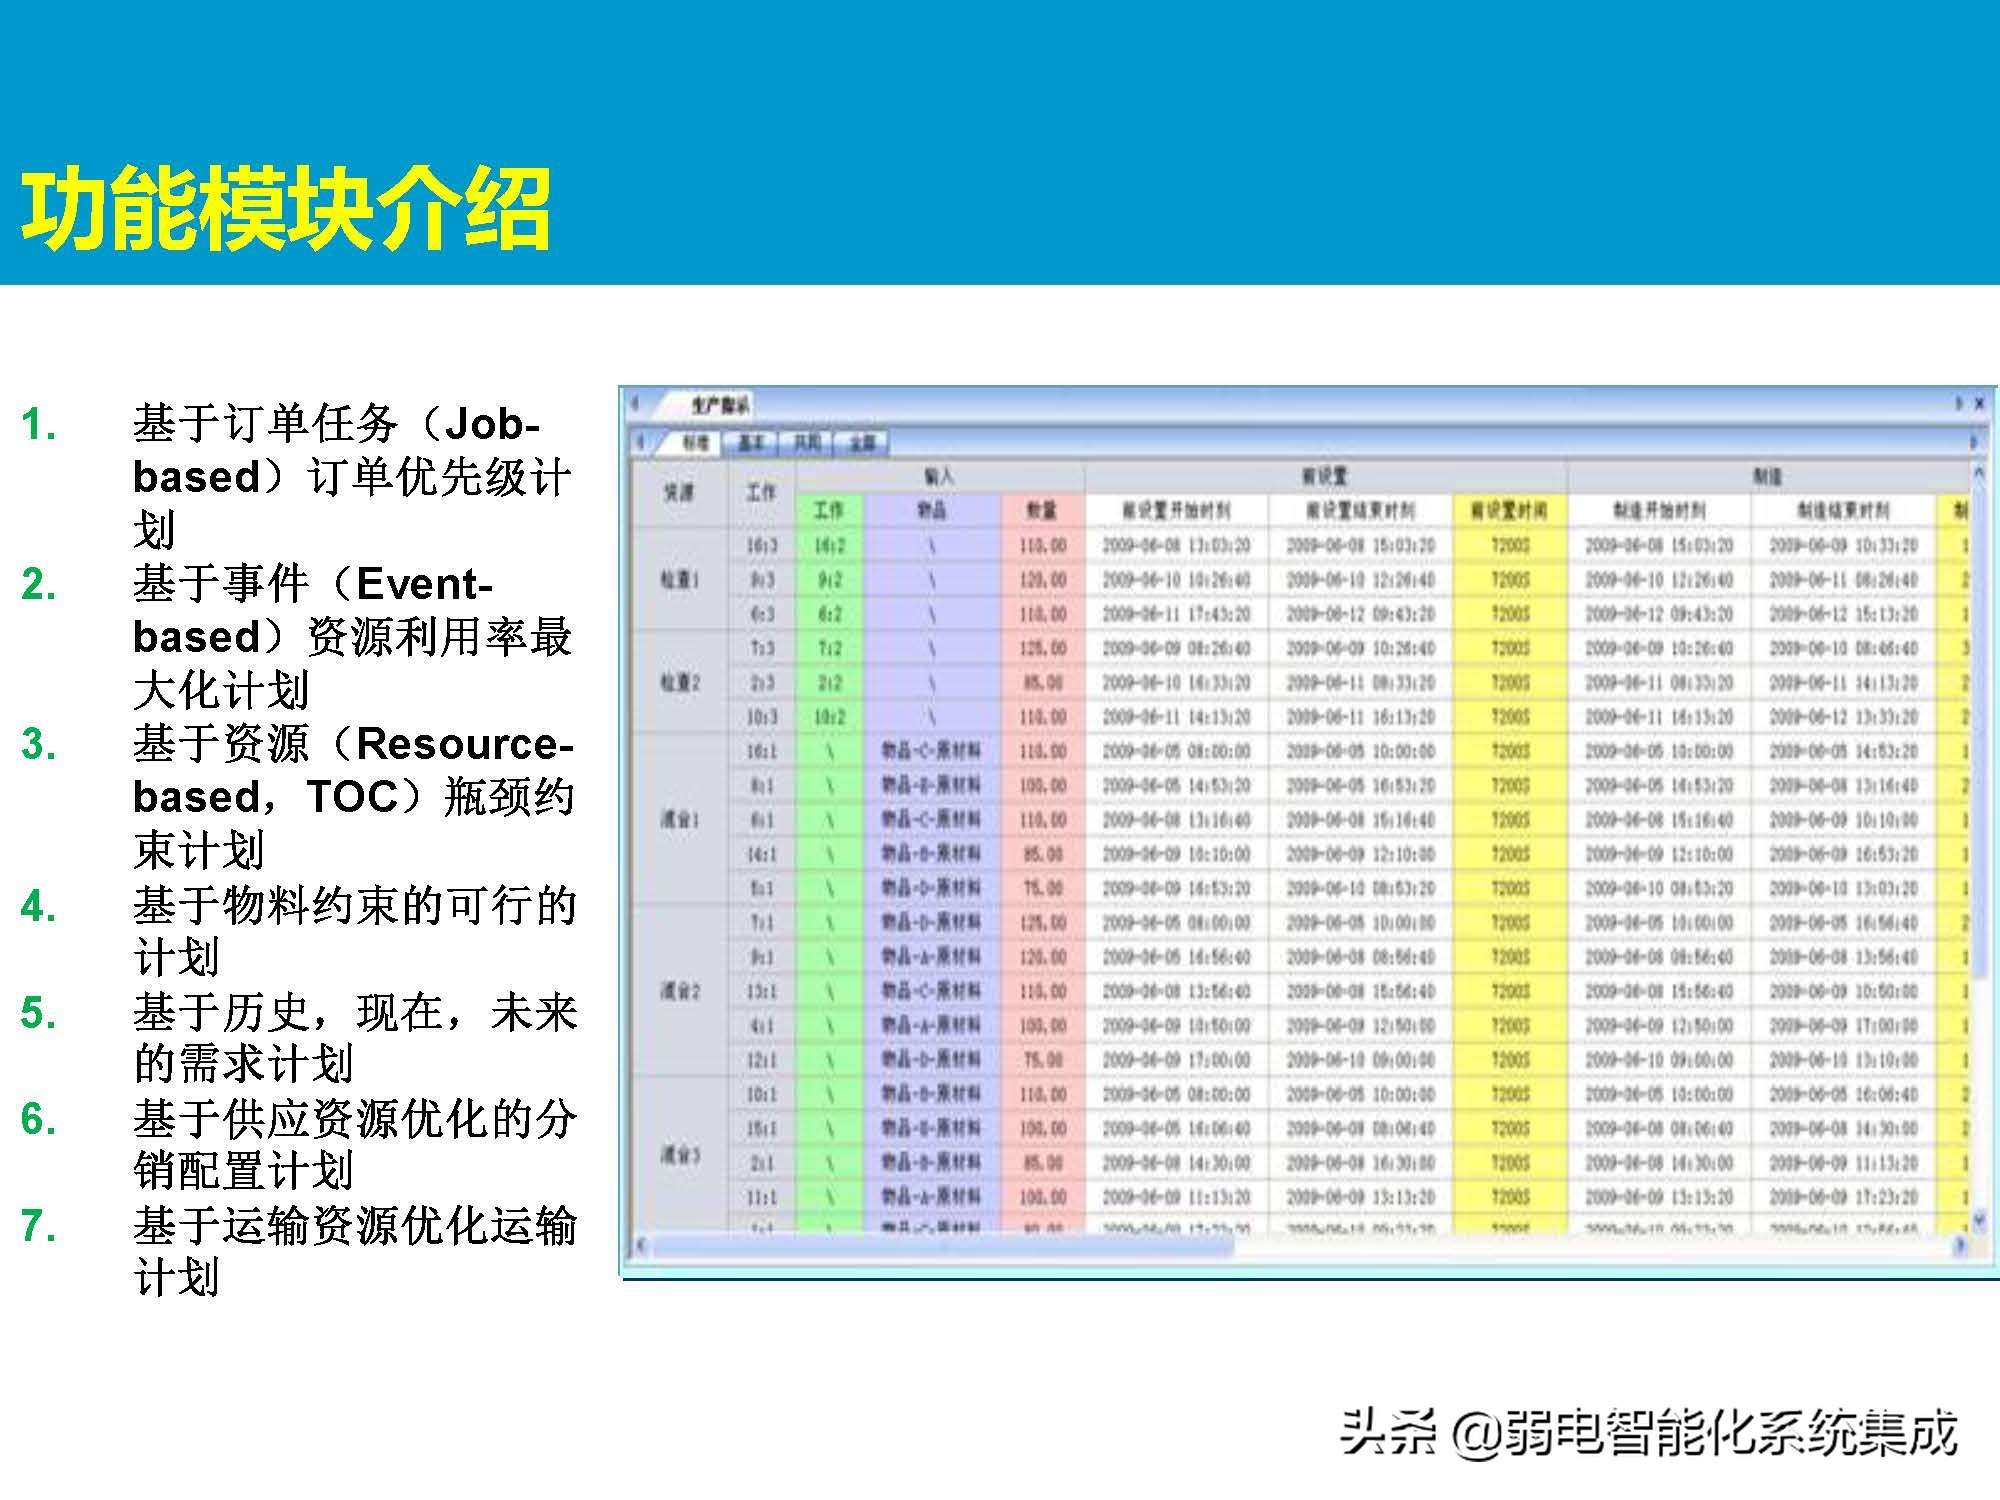This screenshot has height=1500, width=2000.
Task: Switch to the 基本 sub-tab
Action: coord(751,442)
